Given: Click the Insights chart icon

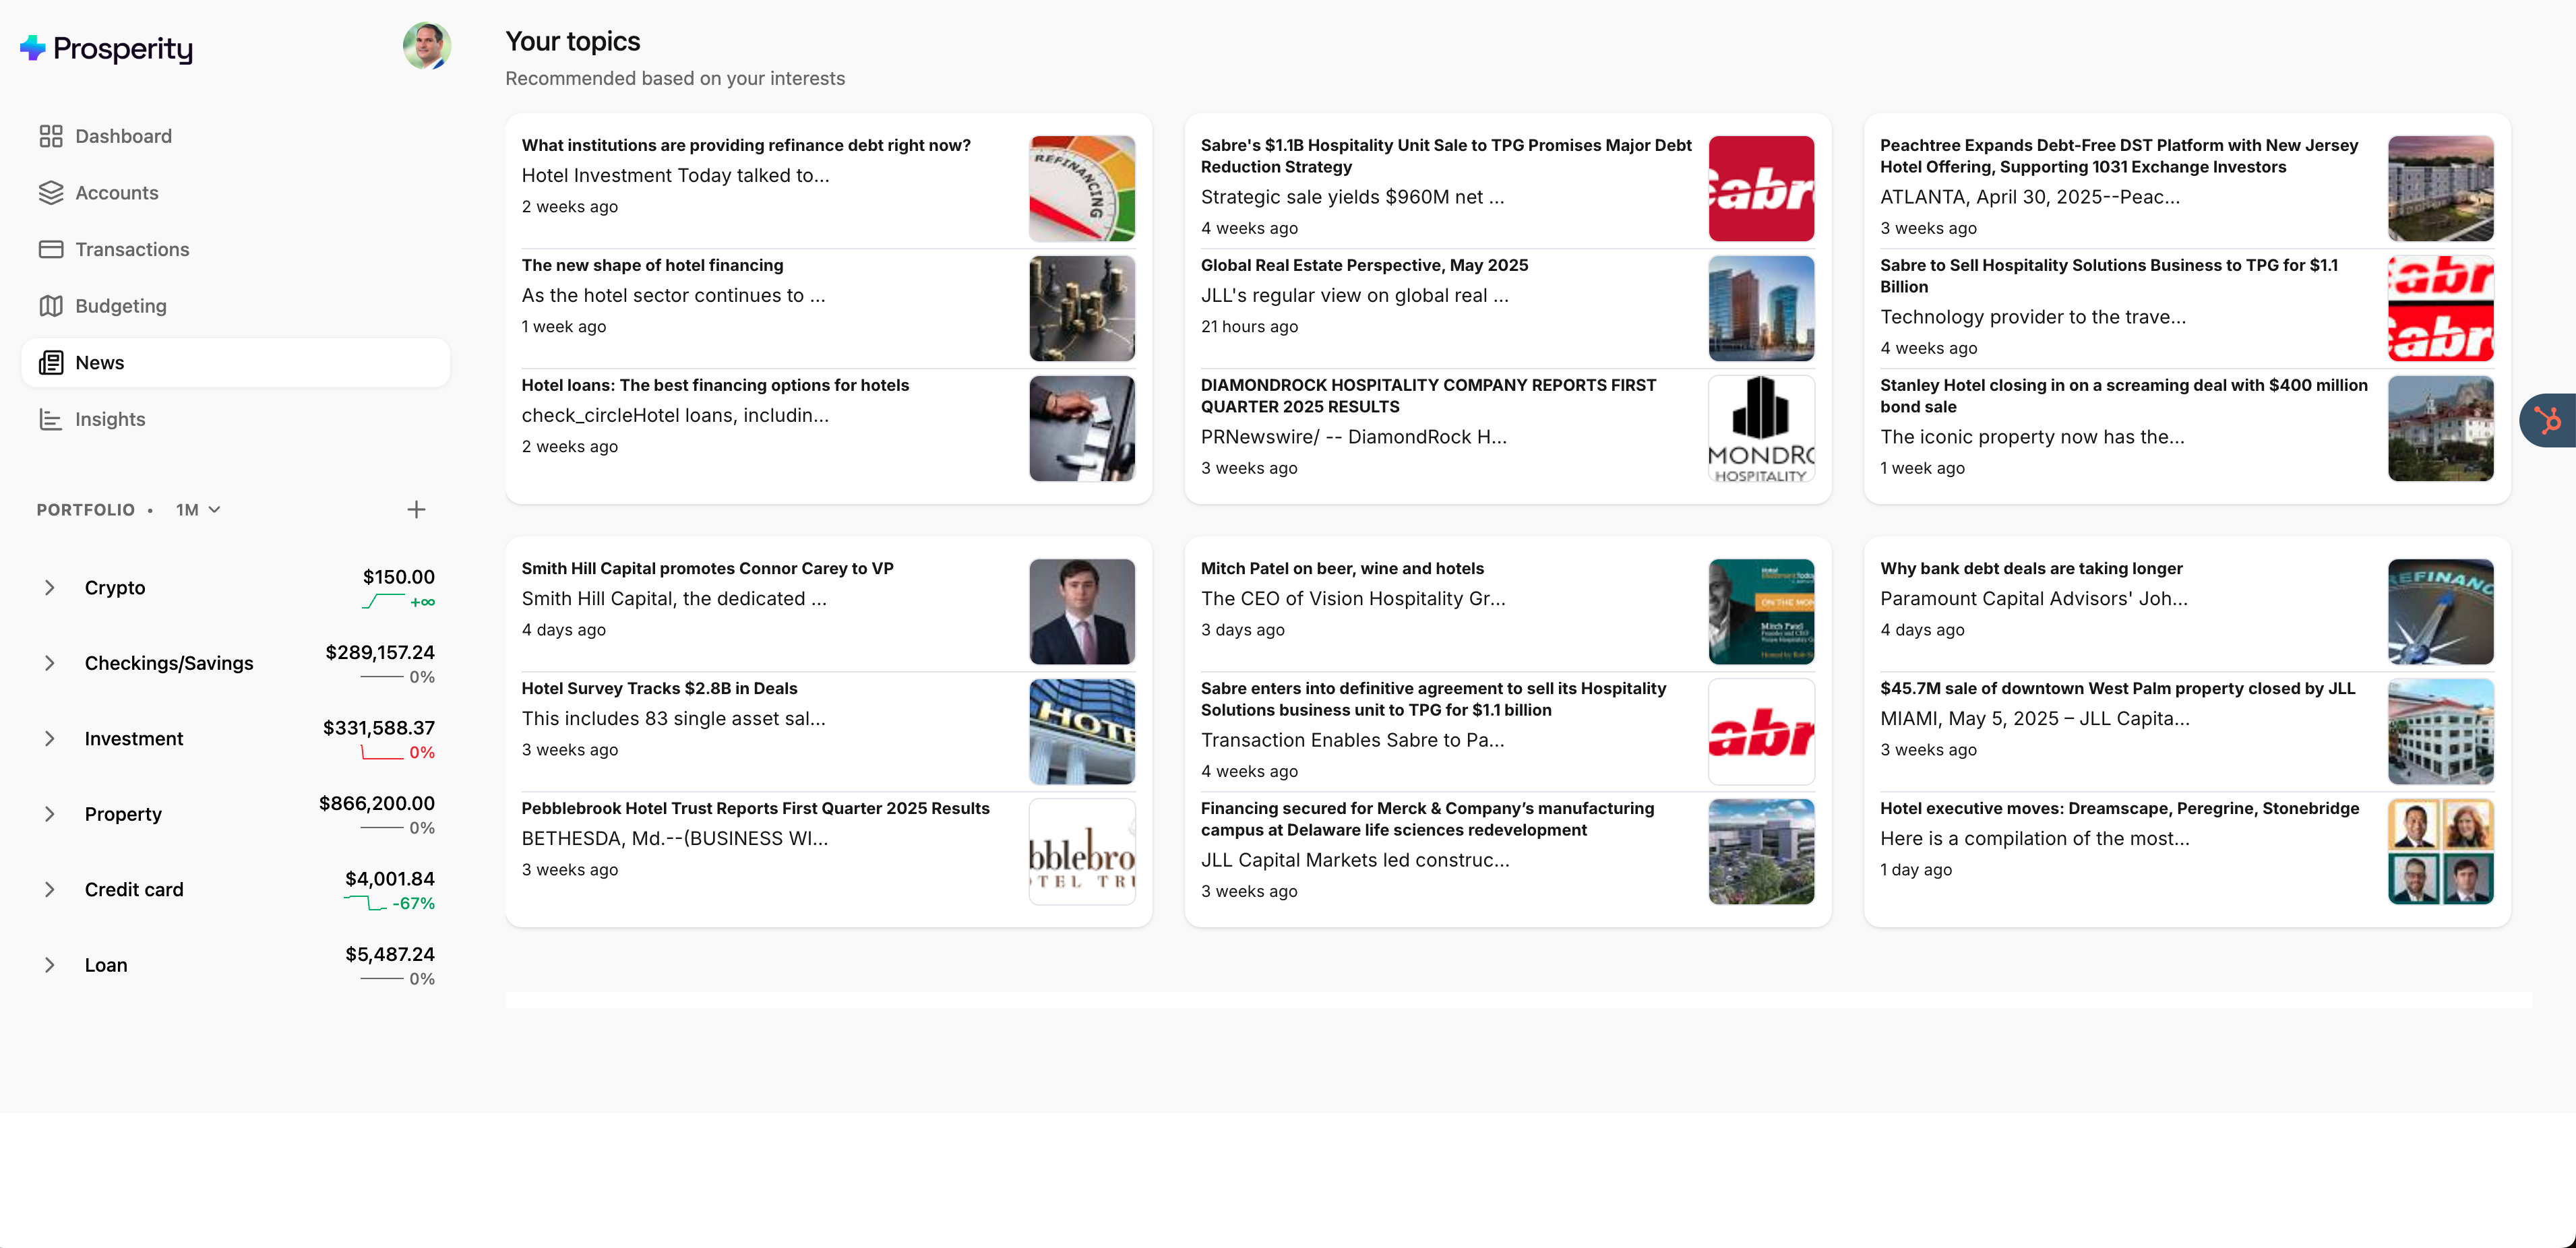Looking at the screenshot, I should [51, 419].
